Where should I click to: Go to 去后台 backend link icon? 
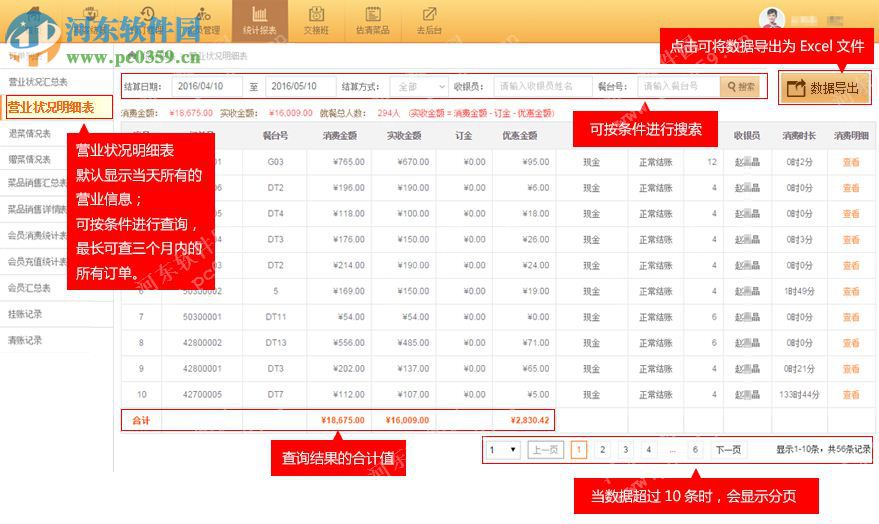429,14
